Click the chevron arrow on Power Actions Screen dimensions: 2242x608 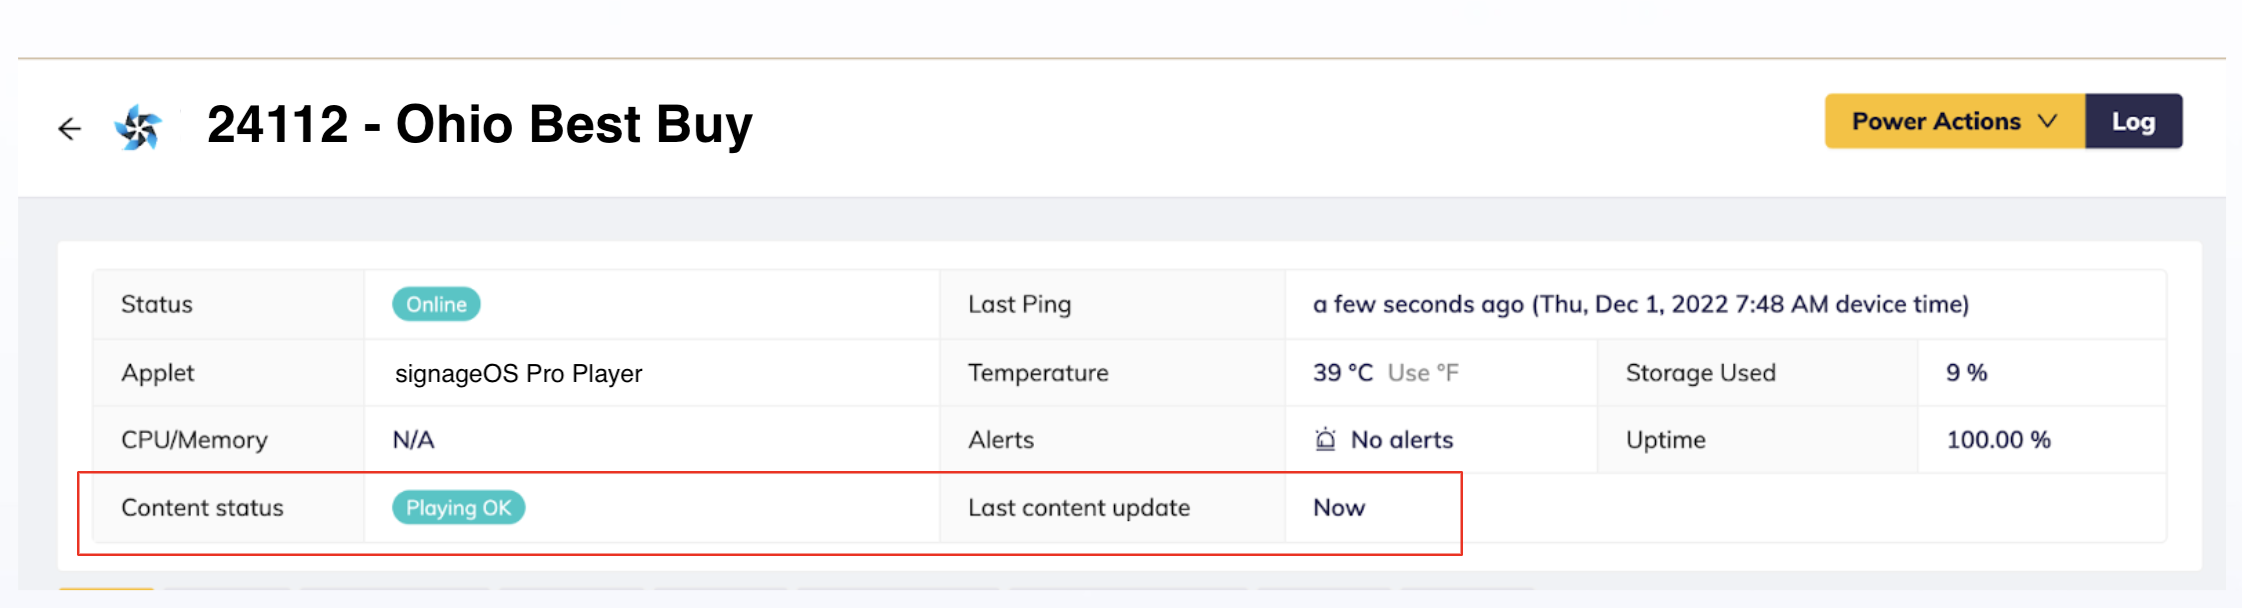[2048, 121]
